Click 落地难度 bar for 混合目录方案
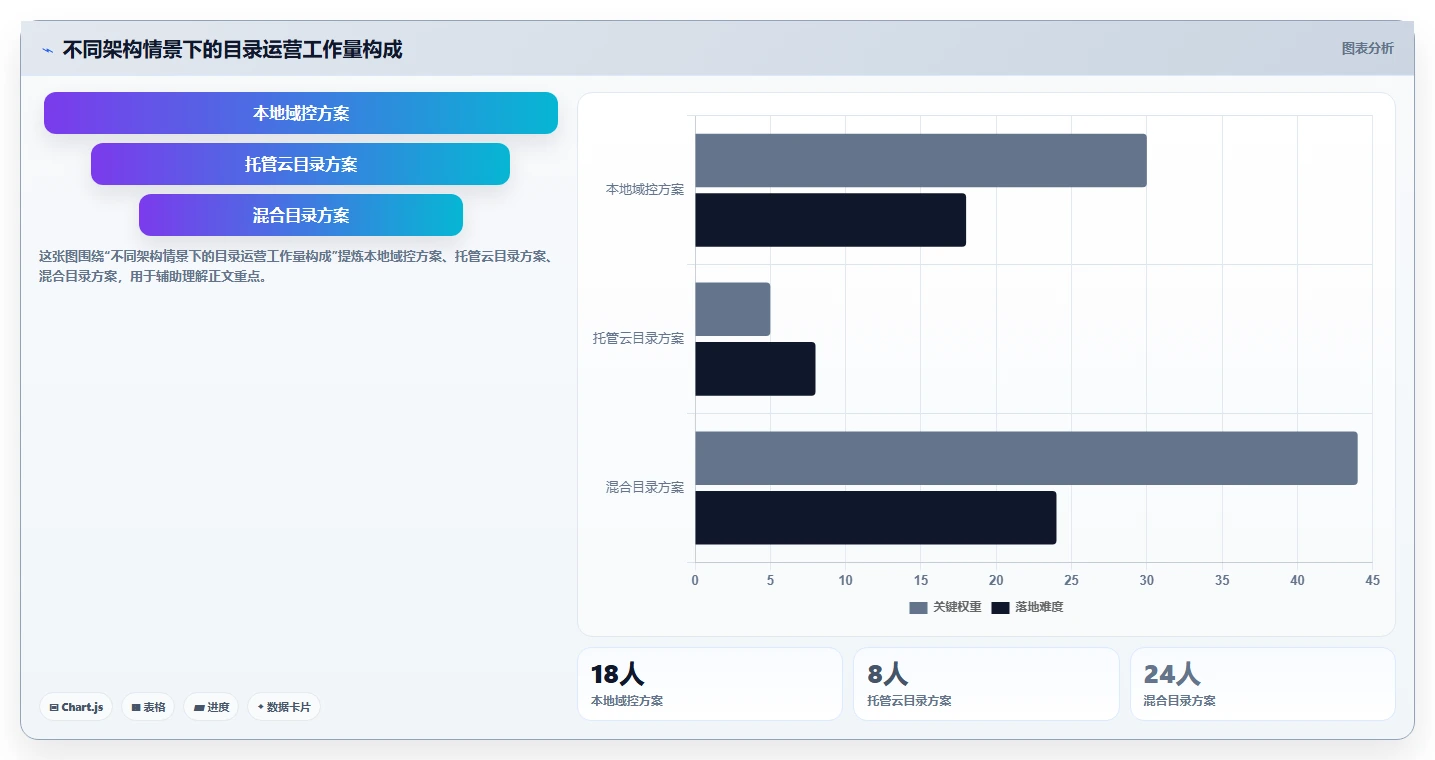This screenshot has height=760, width=1435. pos(876,518)
